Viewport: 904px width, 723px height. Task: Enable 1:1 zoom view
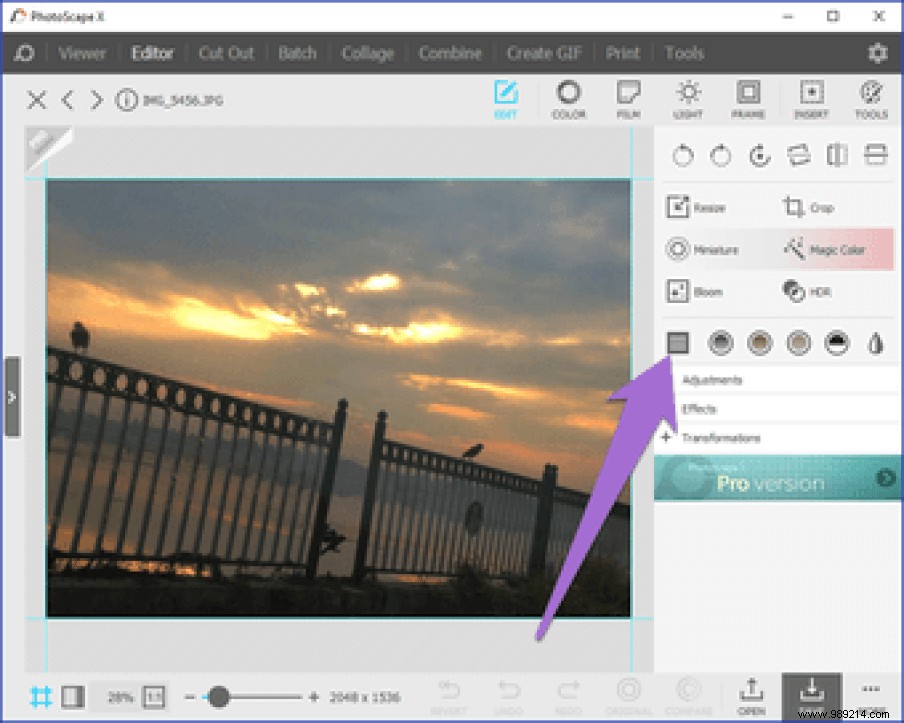pos(154,695)
